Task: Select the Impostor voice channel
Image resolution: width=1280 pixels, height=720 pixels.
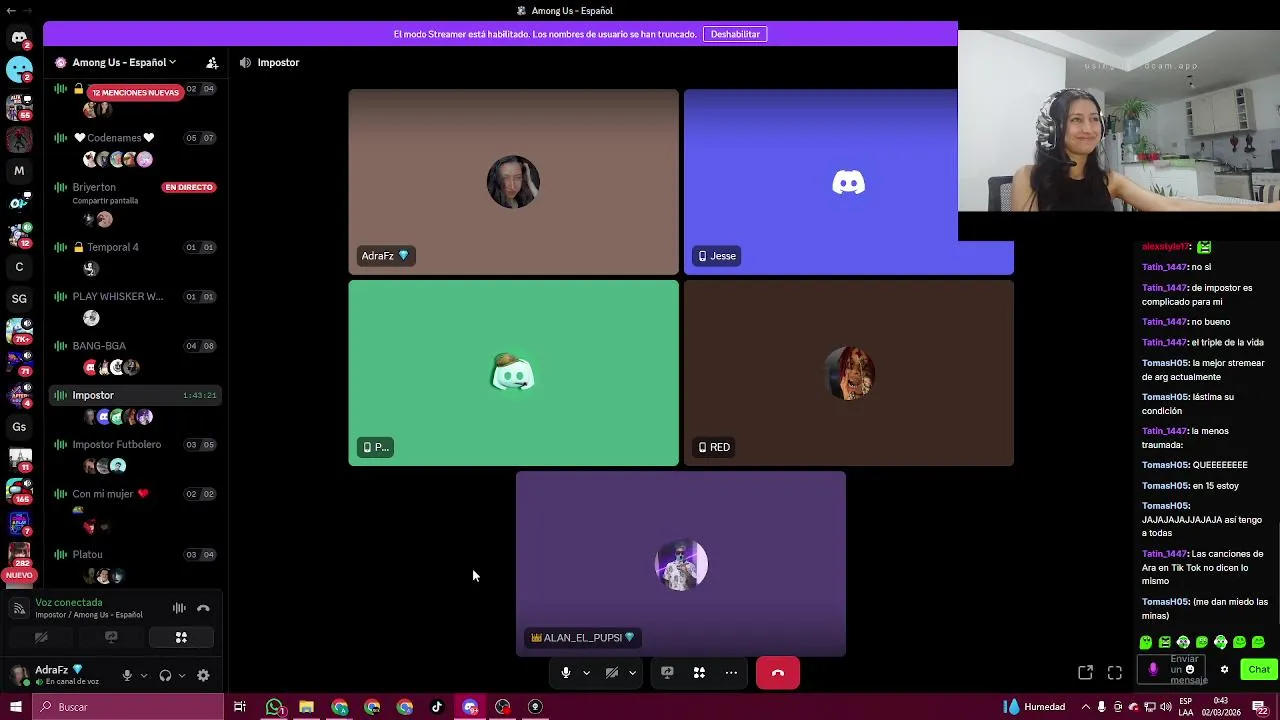Action: (x=135, y=395)
